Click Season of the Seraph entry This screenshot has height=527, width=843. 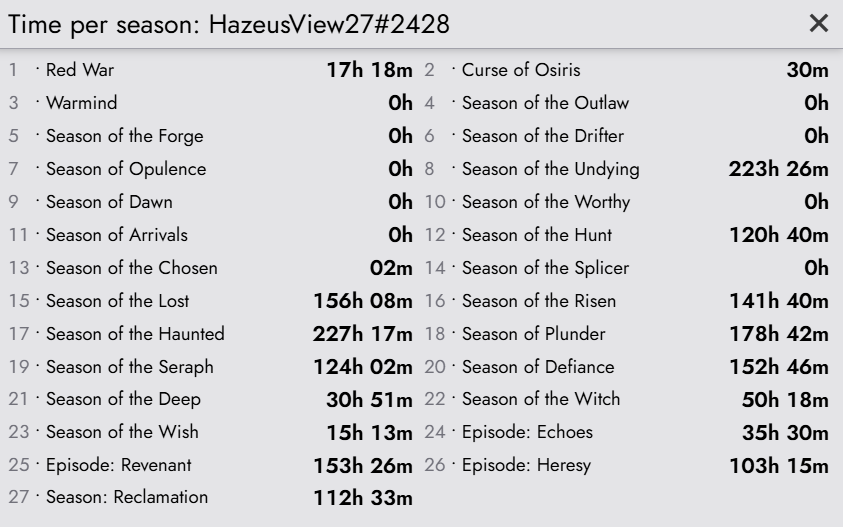pyautogui.click(x=210, y=367)
